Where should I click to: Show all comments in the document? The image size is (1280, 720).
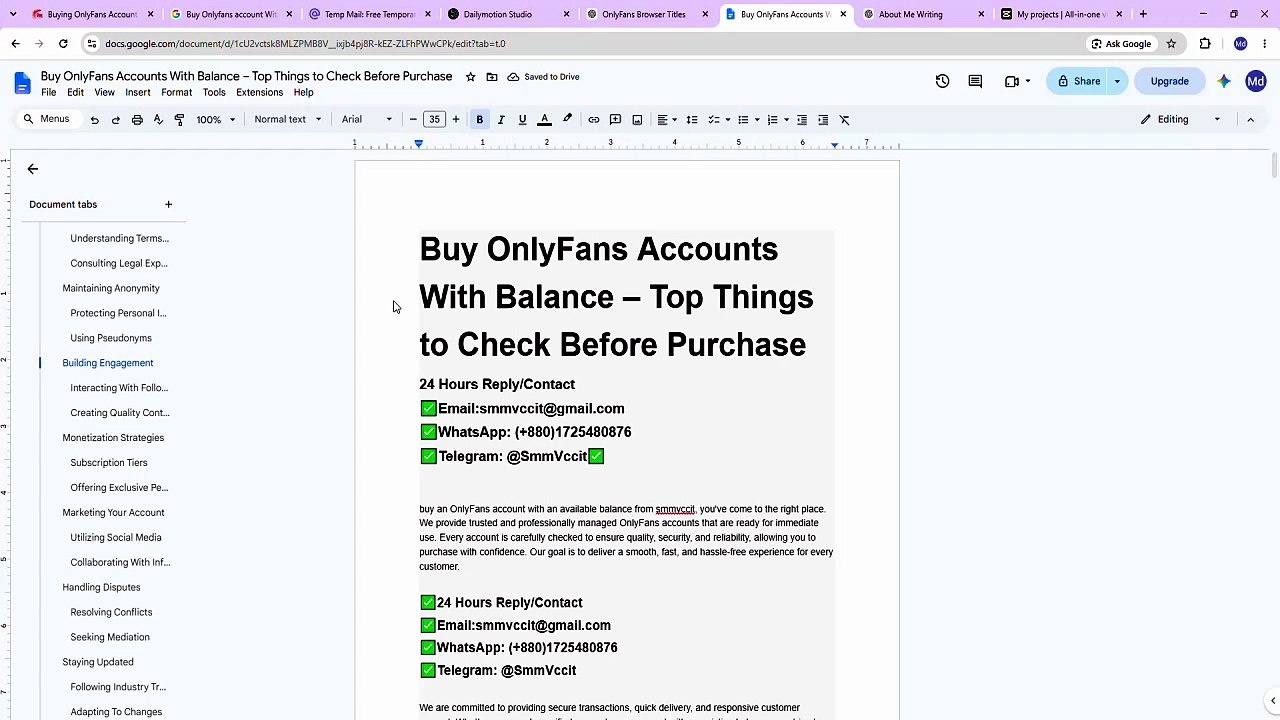(x=975, y=81)
